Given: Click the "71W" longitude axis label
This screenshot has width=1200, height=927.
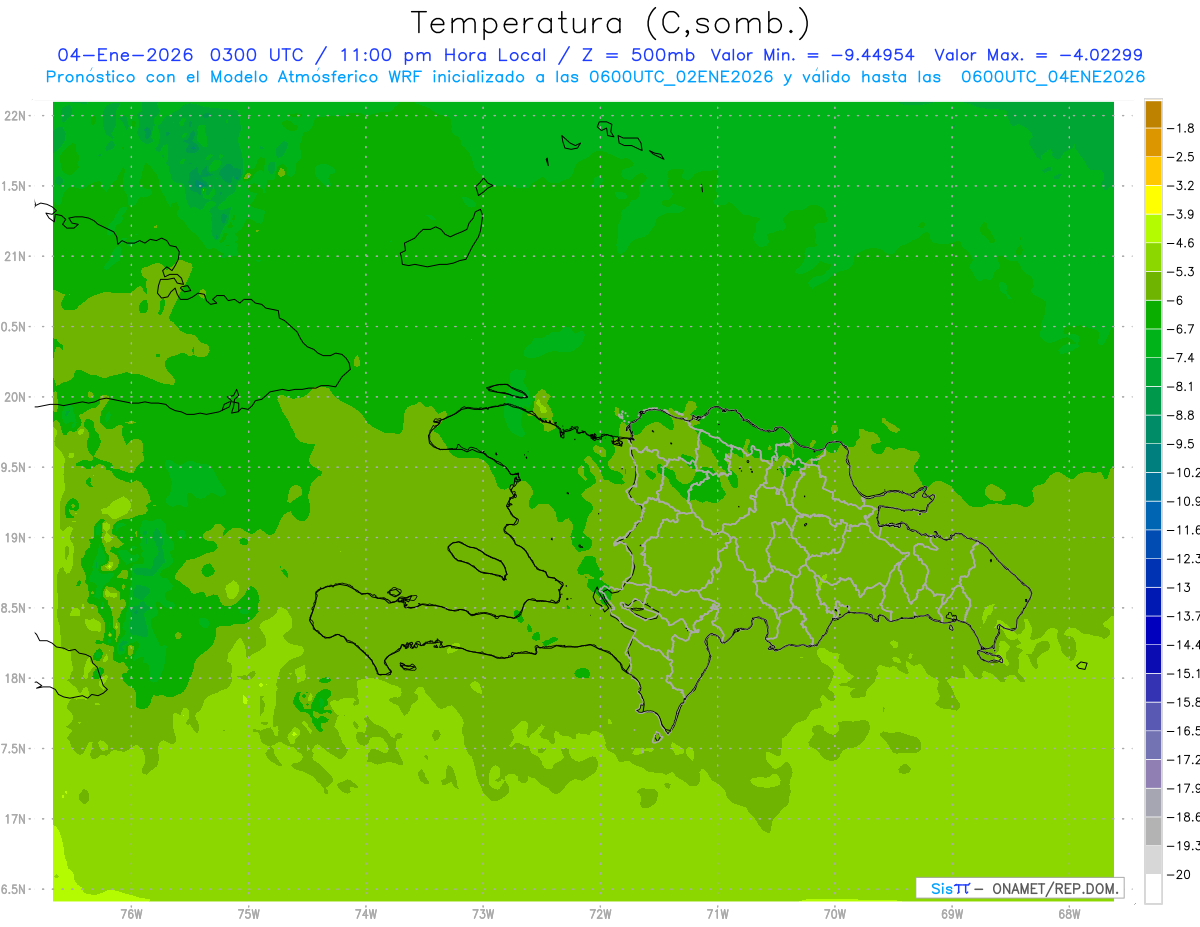Looking at the screenshot, I should tap(717, 914).
